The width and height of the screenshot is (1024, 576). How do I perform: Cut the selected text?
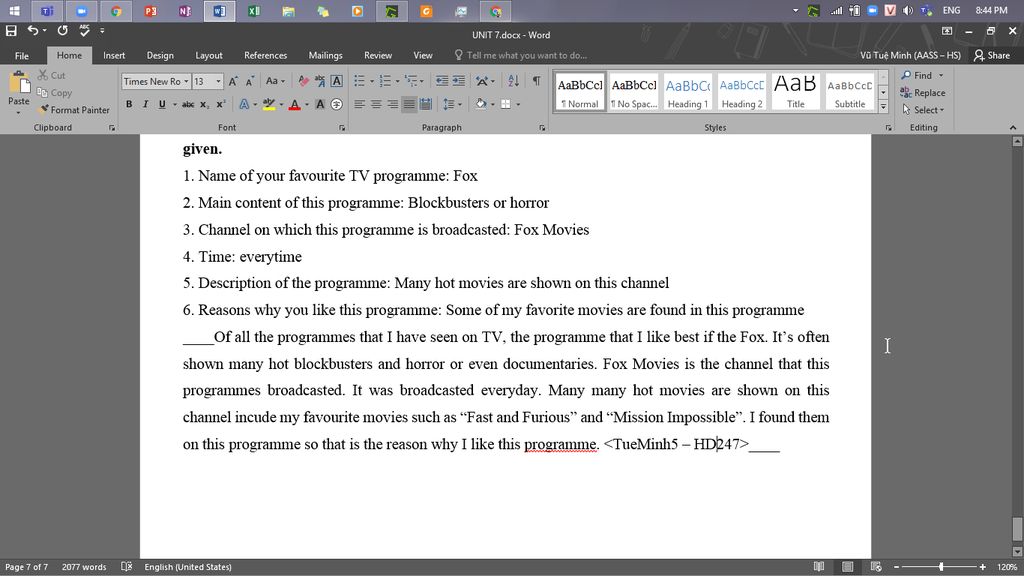[52, 75]
